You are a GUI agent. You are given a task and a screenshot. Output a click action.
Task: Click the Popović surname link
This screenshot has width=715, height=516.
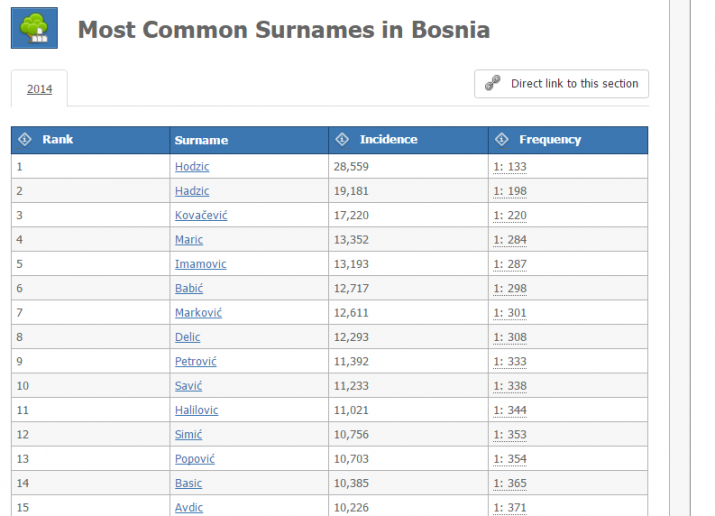pyautogui.click(x=194, y=459)
